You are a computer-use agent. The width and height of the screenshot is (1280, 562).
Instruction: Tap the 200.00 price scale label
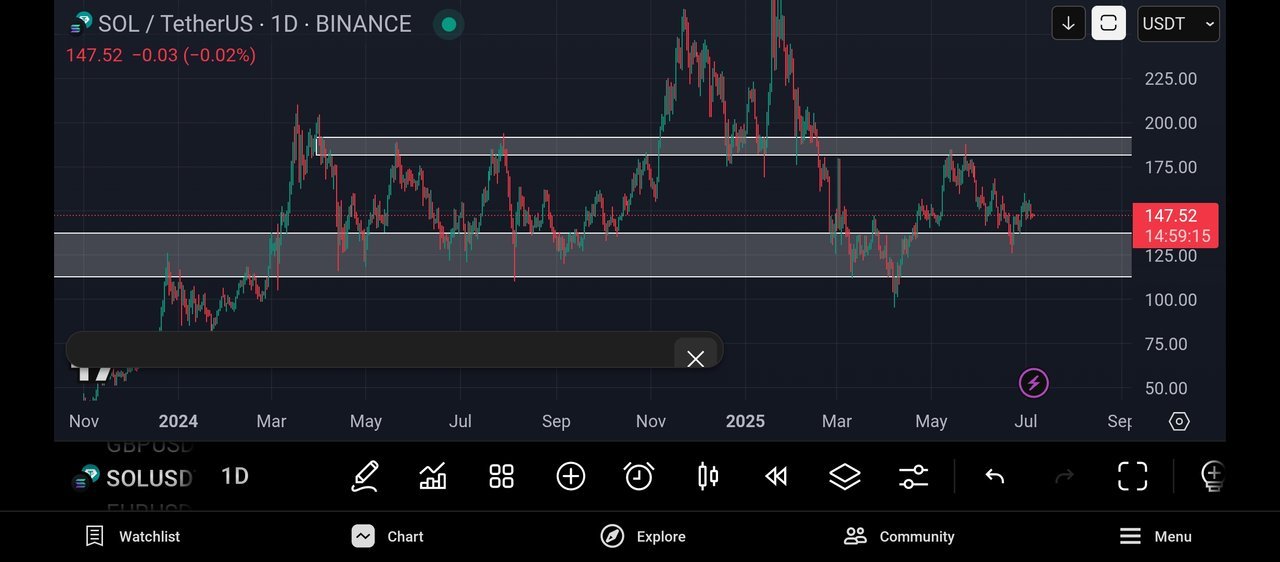(x=1171, y=123)
